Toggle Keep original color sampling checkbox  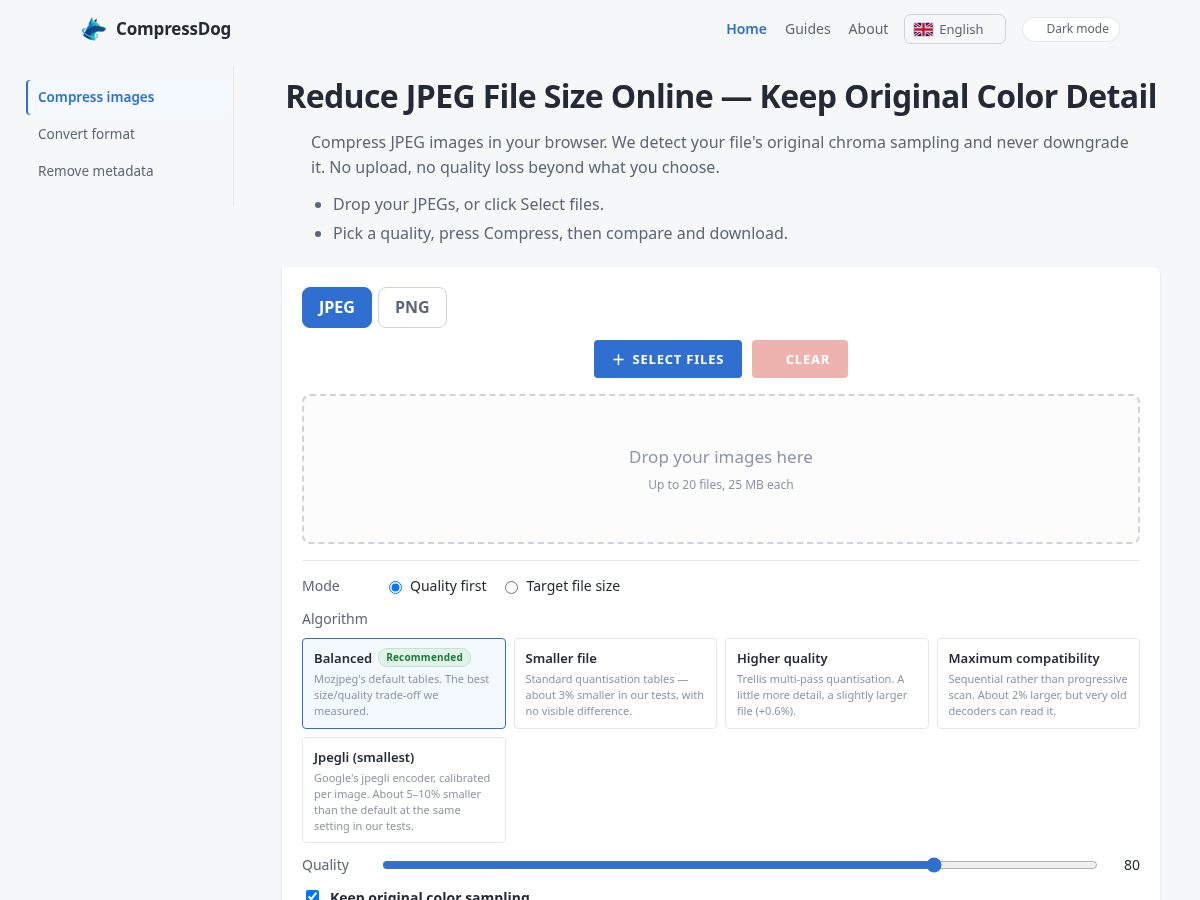[x=312, y=896]
